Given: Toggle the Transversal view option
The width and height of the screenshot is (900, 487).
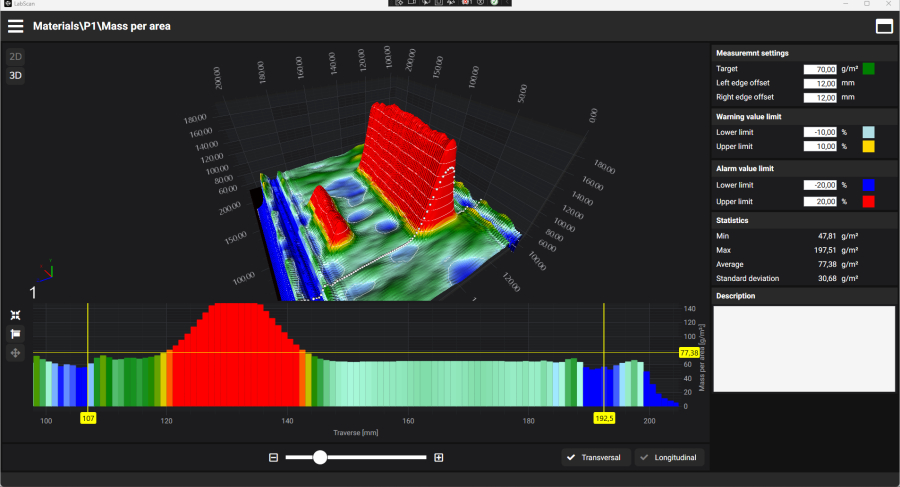Looking at the screenshot, I should click(591, 457).
